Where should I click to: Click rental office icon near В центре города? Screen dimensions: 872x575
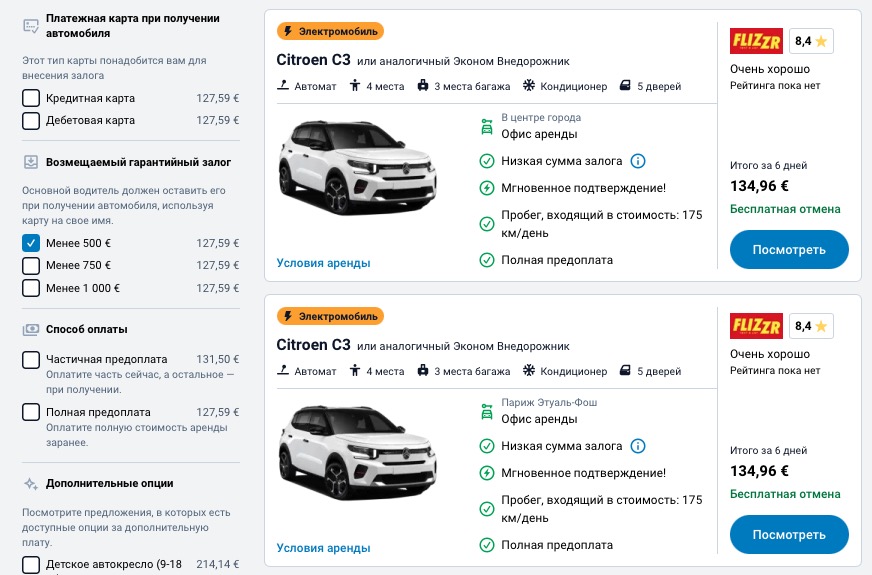(x=487, y=127)
